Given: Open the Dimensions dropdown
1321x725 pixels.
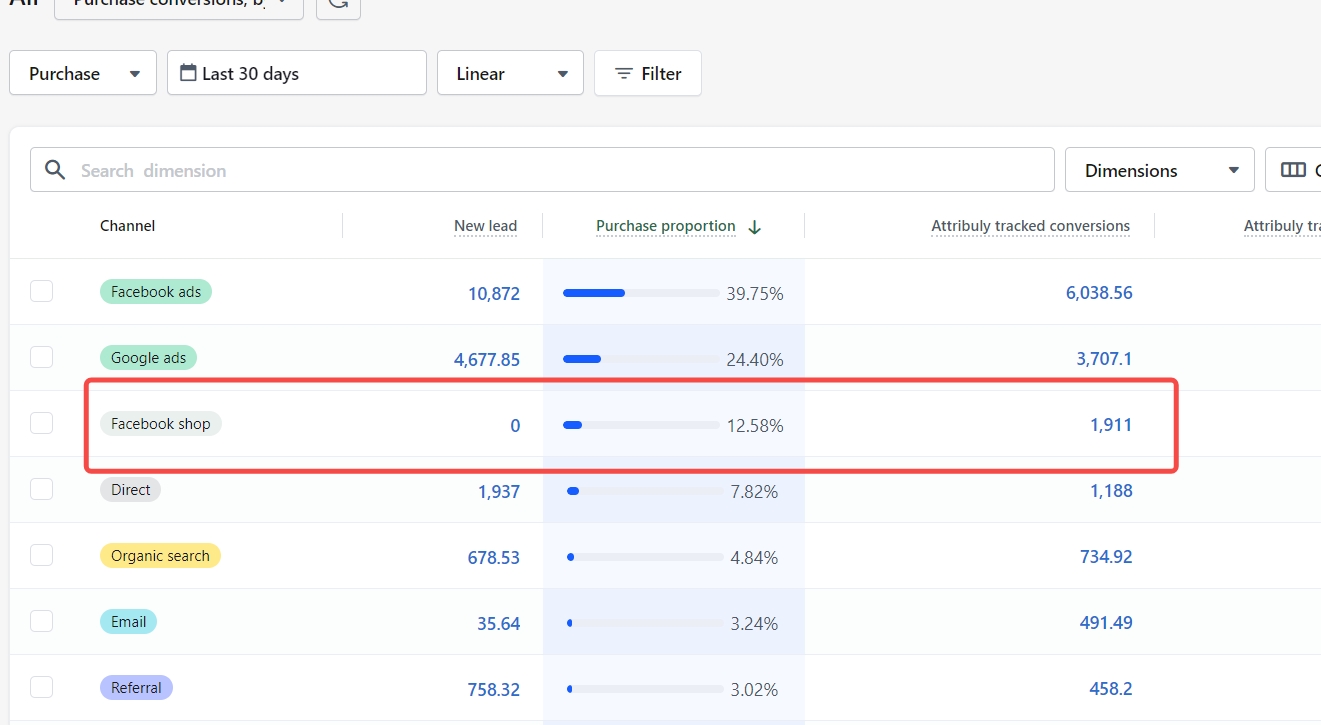Looking at the screenshot, I should point(1160,170).
